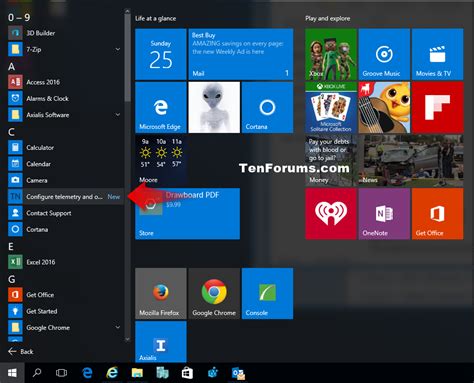Open the Xbox tile

[x=331, y=54]
